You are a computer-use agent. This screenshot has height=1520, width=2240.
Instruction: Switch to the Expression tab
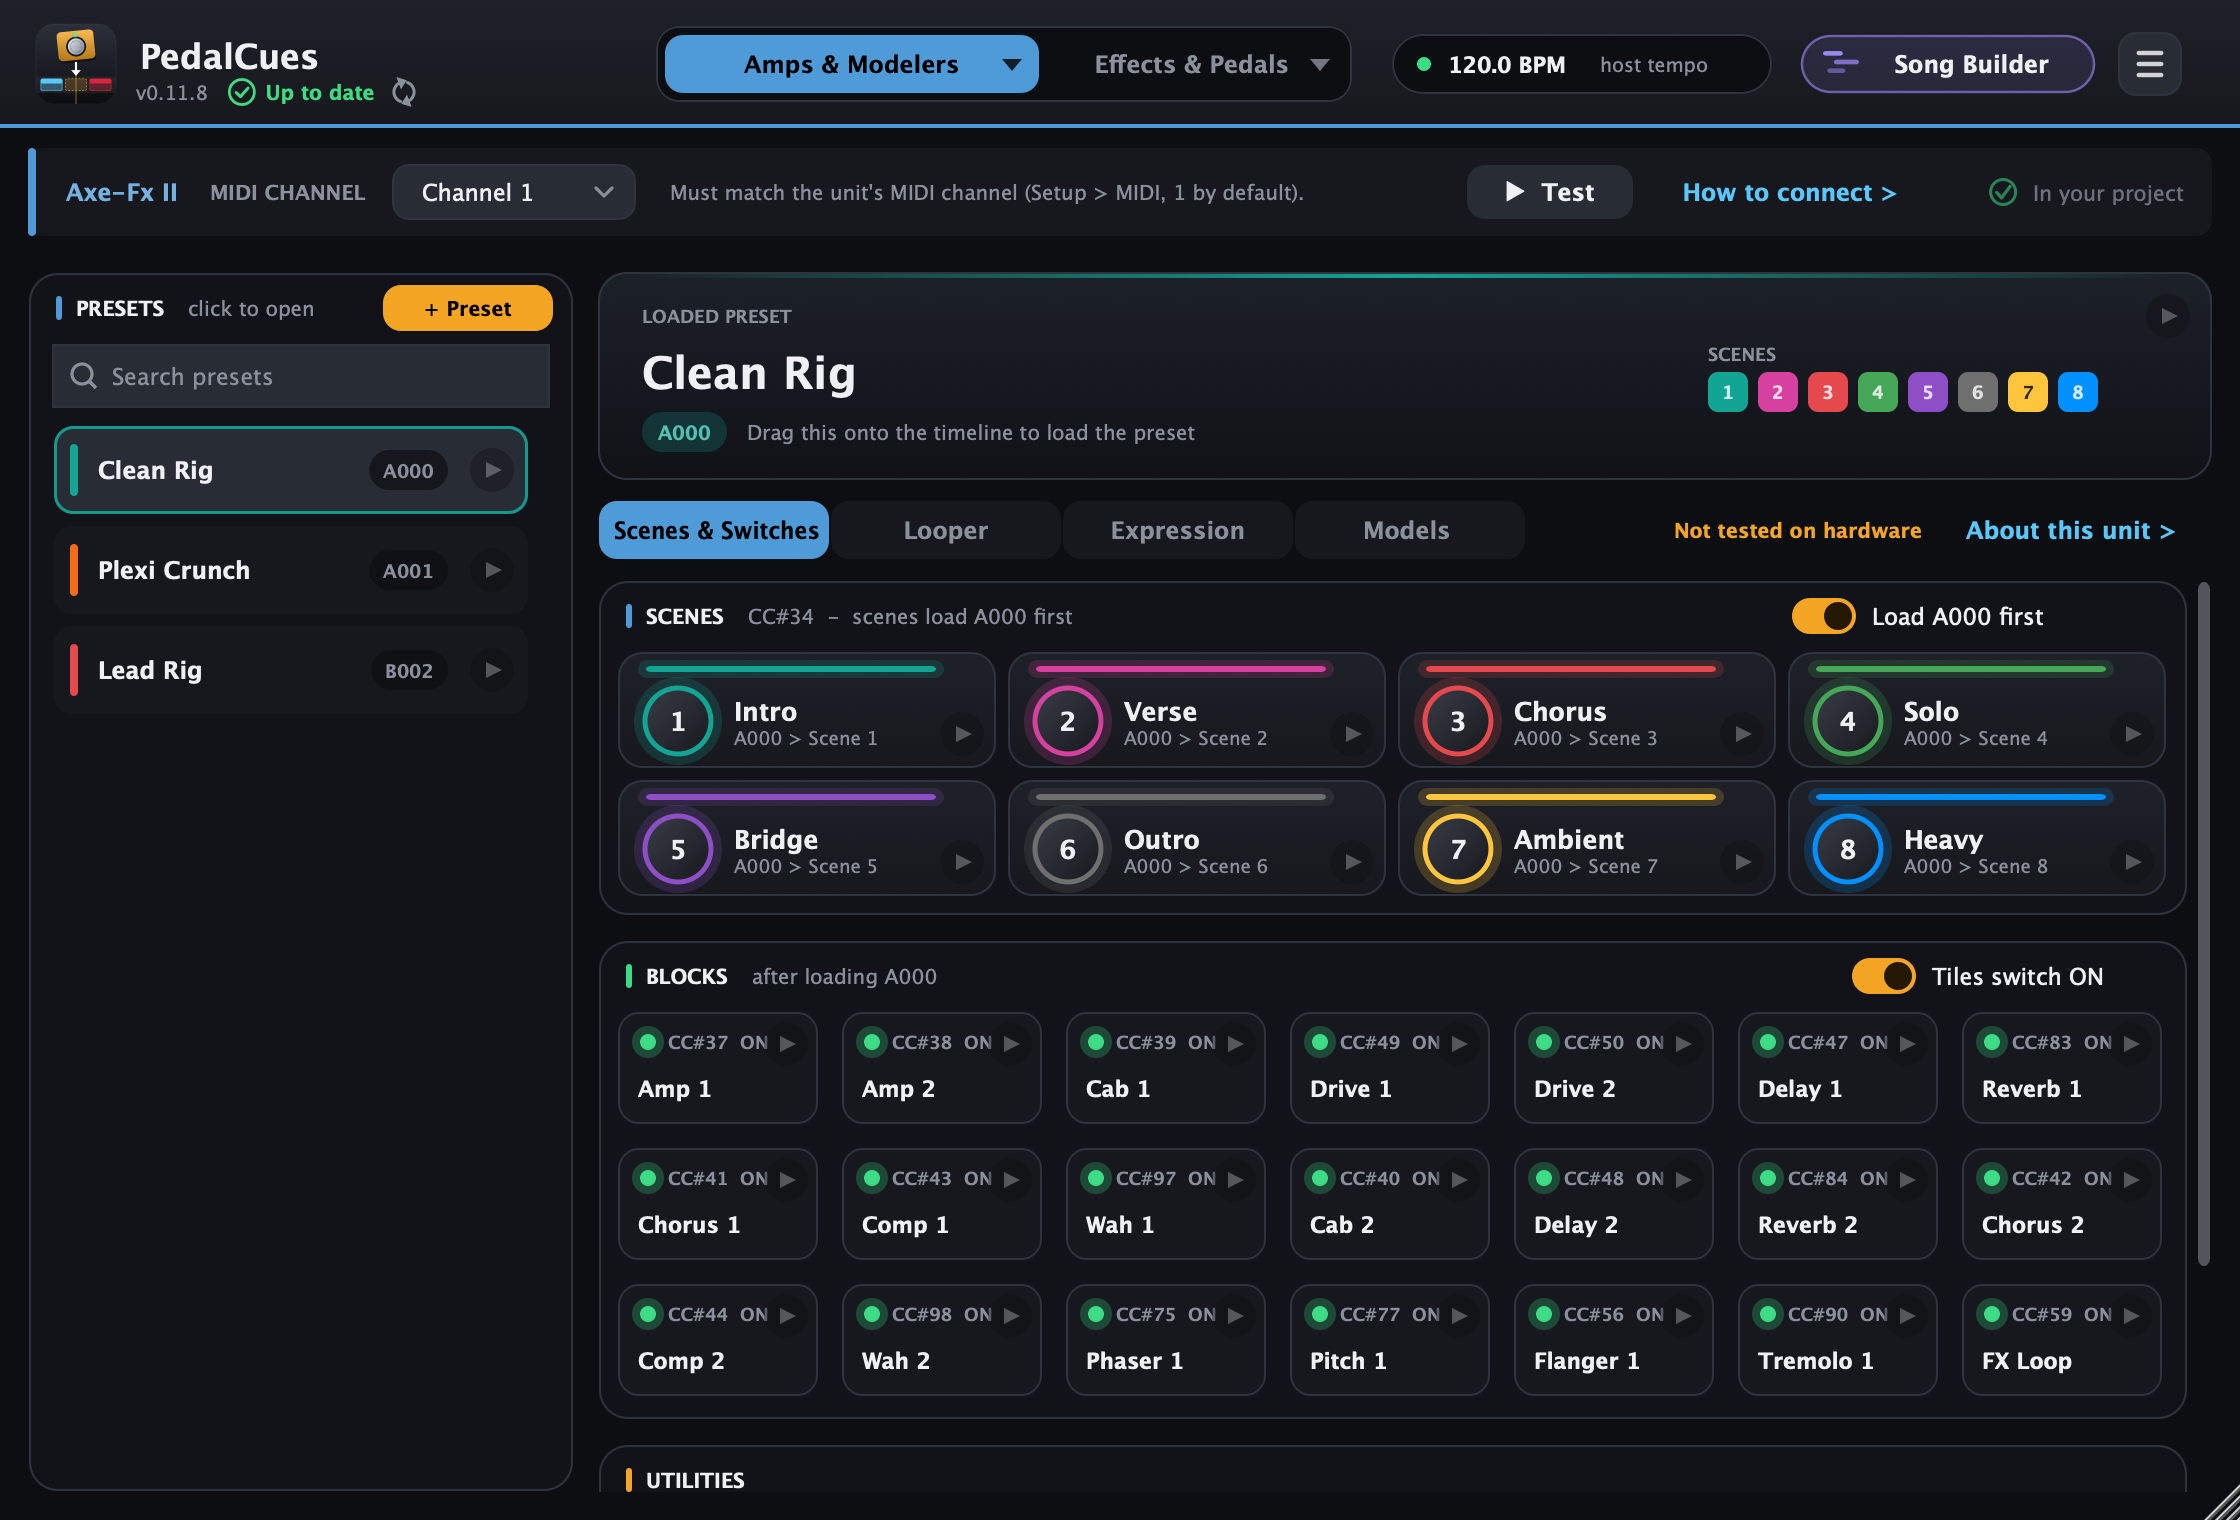[1177, 530]
